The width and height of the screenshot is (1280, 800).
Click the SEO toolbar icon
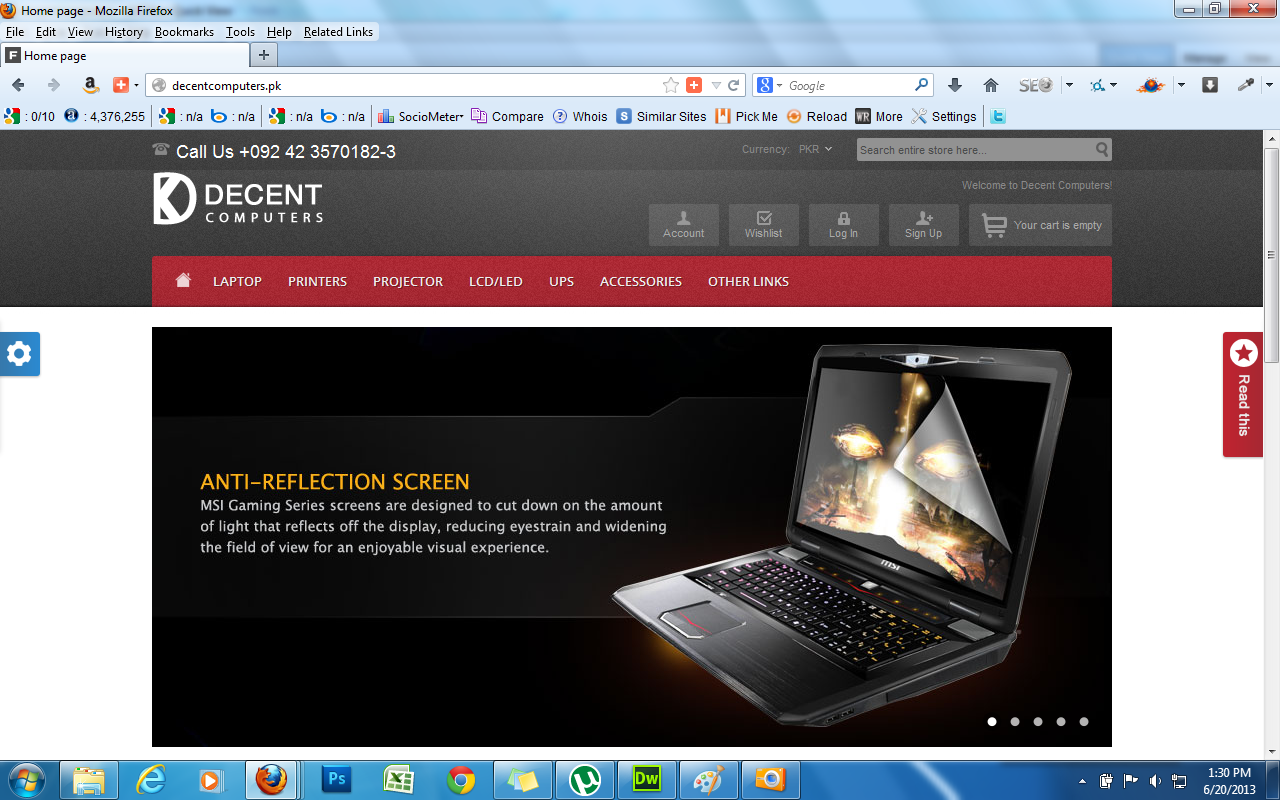point(1036,85)
